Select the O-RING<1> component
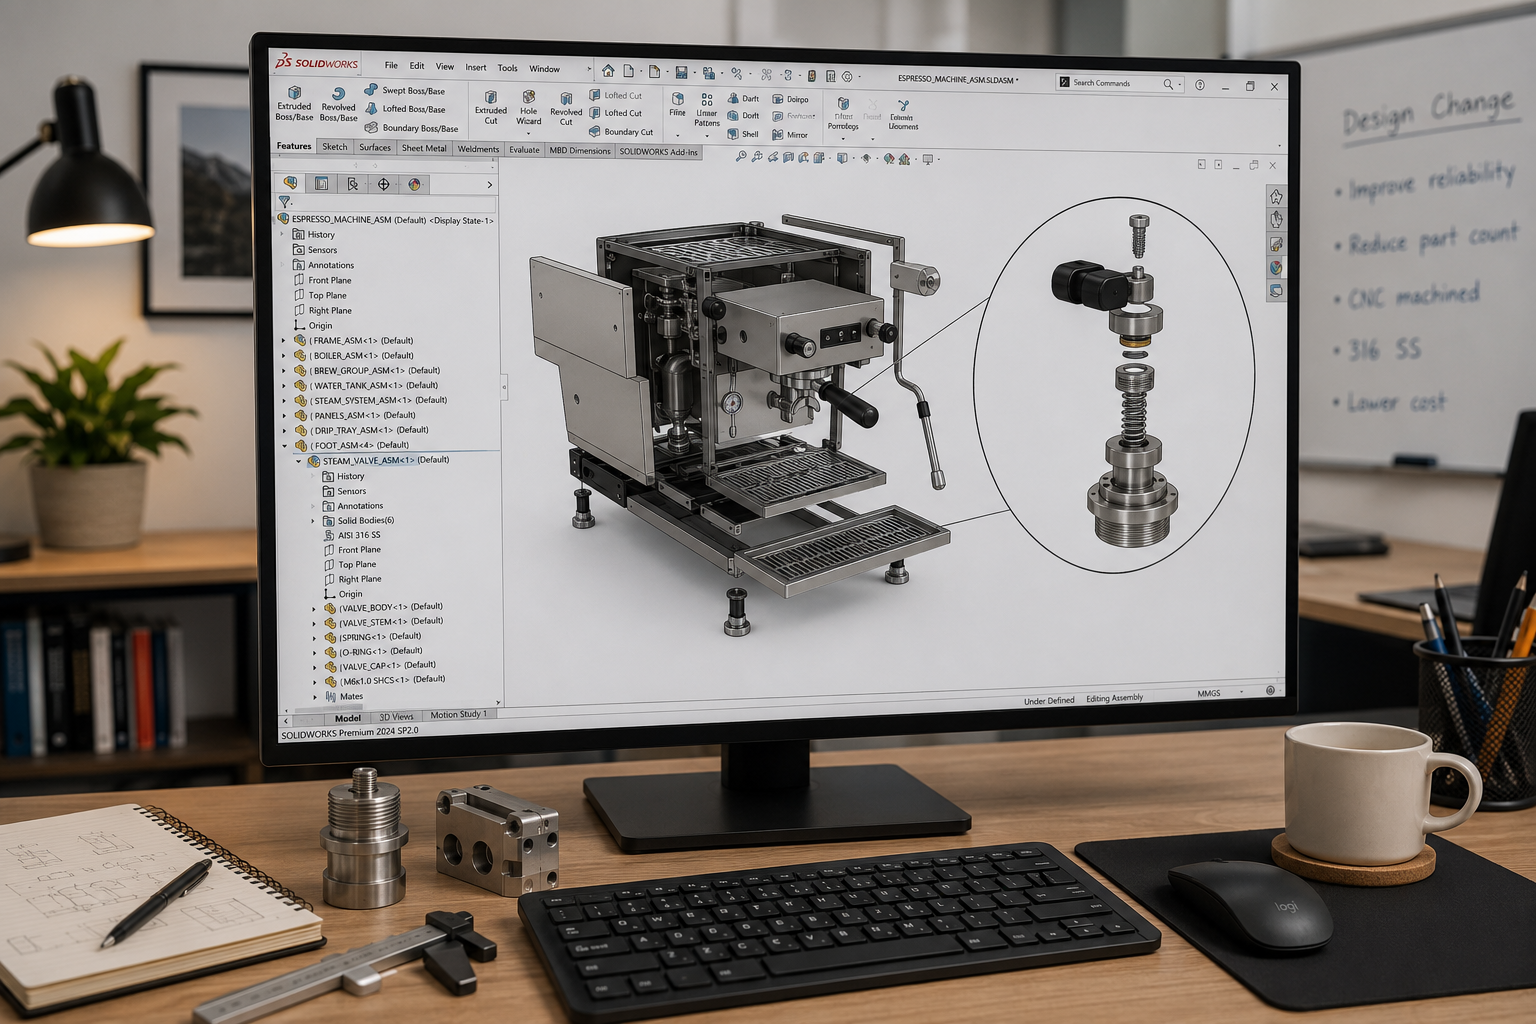This screenshot has height=1024, width=1536. pyautogui.click(x=374, y=651)
